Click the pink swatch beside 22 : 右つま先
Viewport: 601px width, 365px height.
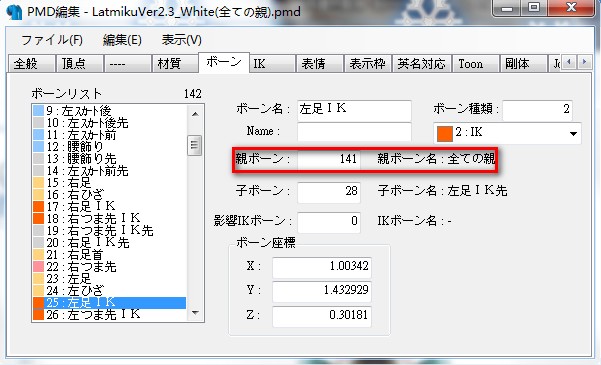pos(39,266)
